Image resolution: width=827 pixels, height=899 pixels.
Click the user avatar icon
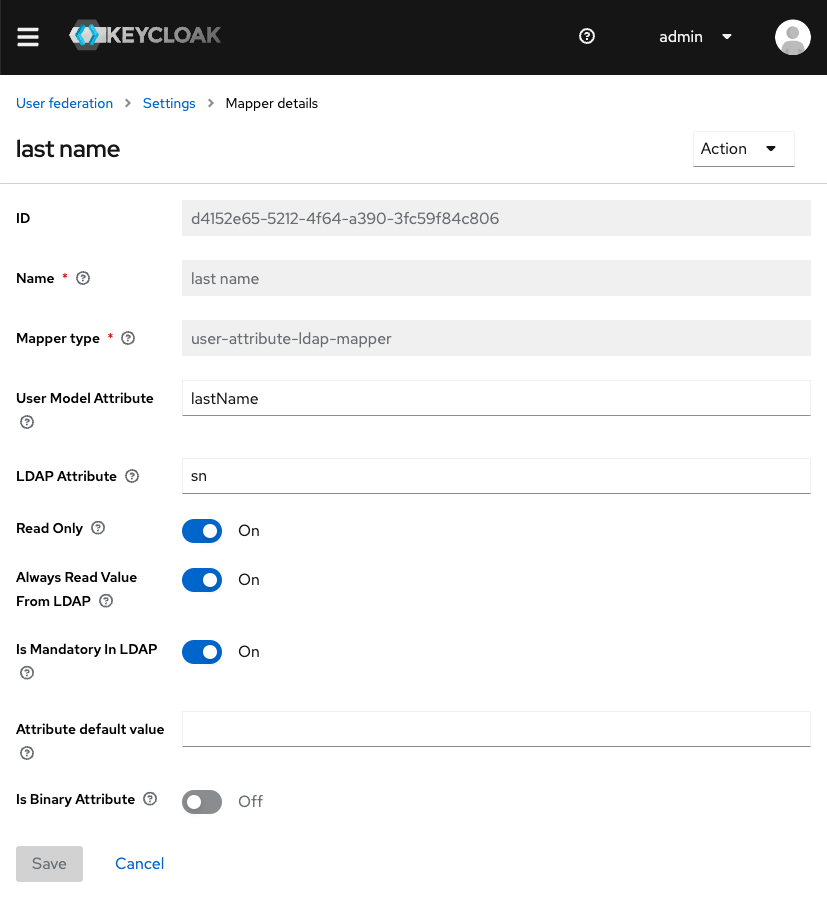pyautogui.click(x=792, y=37)
